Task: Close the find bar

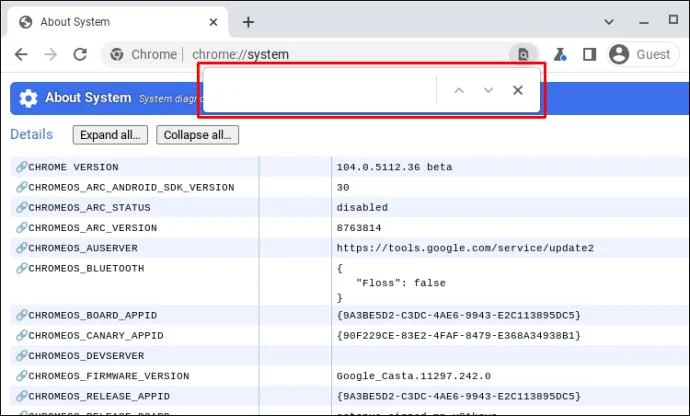Action: tap(518, 90)
